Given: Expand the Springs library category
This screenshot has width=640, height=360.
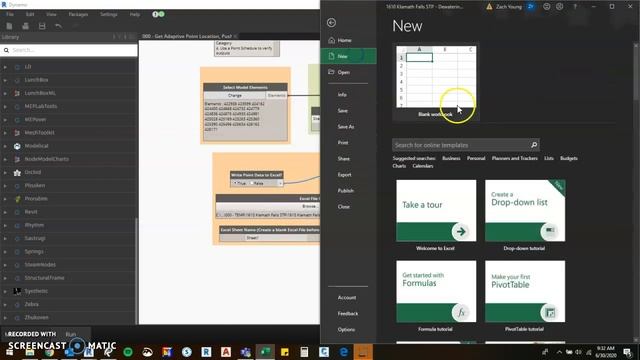Looking at the screenshot, I should 5,251.
